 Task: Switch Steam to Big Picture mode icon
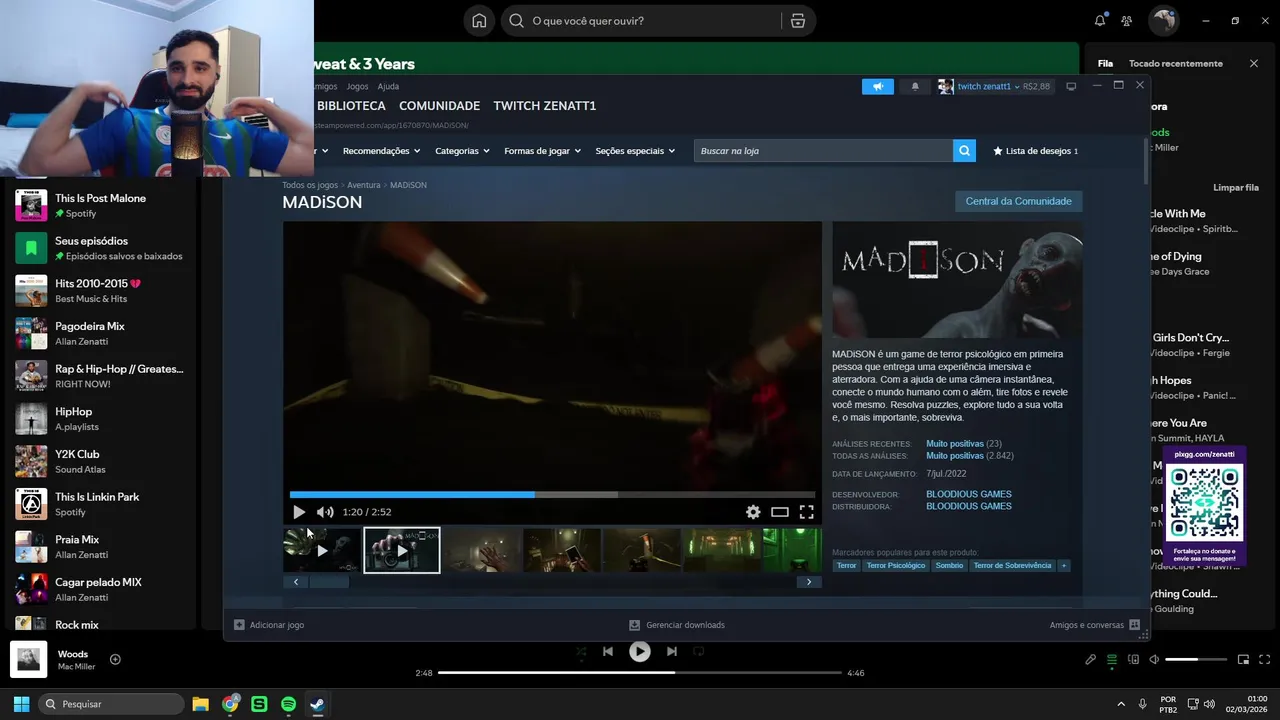(x=1071, y=87)
